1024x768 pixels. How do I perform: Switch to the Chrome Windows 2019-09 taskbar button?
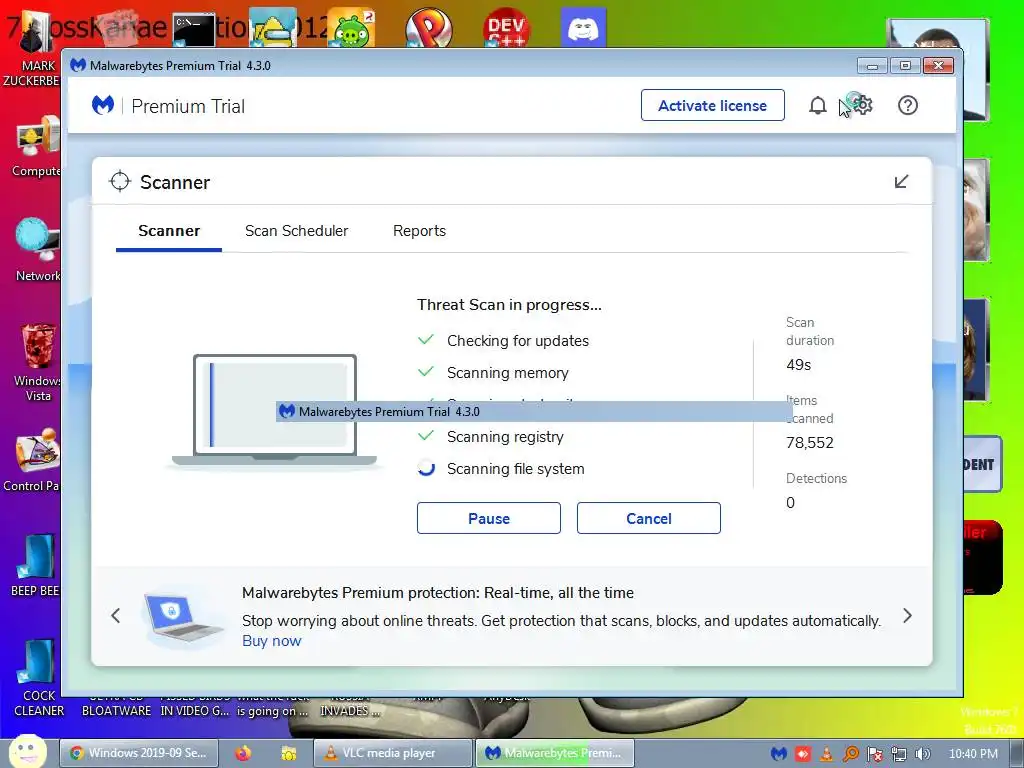[x=139, y=753]
